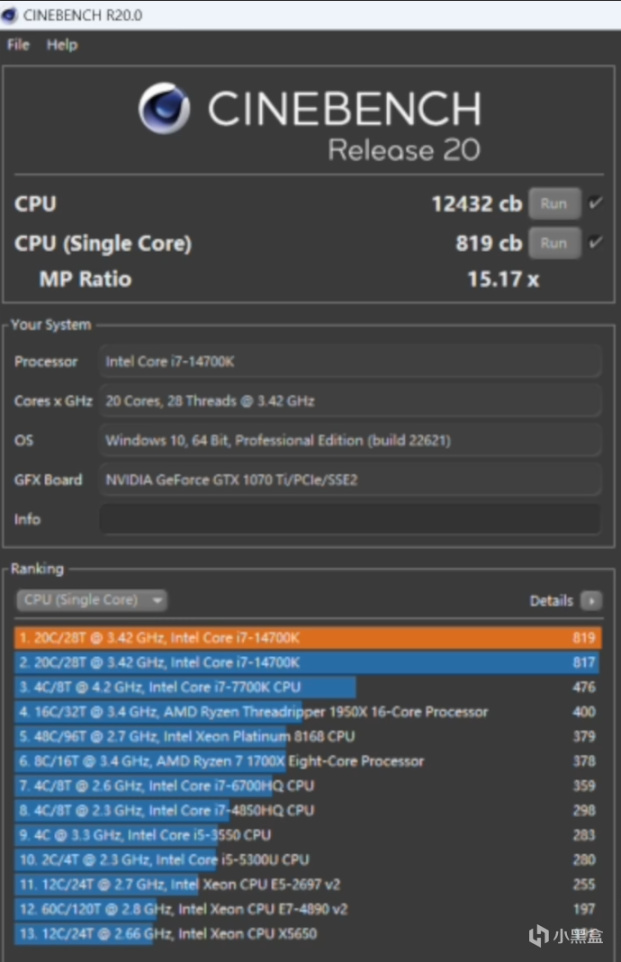Open the CPU (Single Core) ranking dropdown

click(x=91, y=600)
